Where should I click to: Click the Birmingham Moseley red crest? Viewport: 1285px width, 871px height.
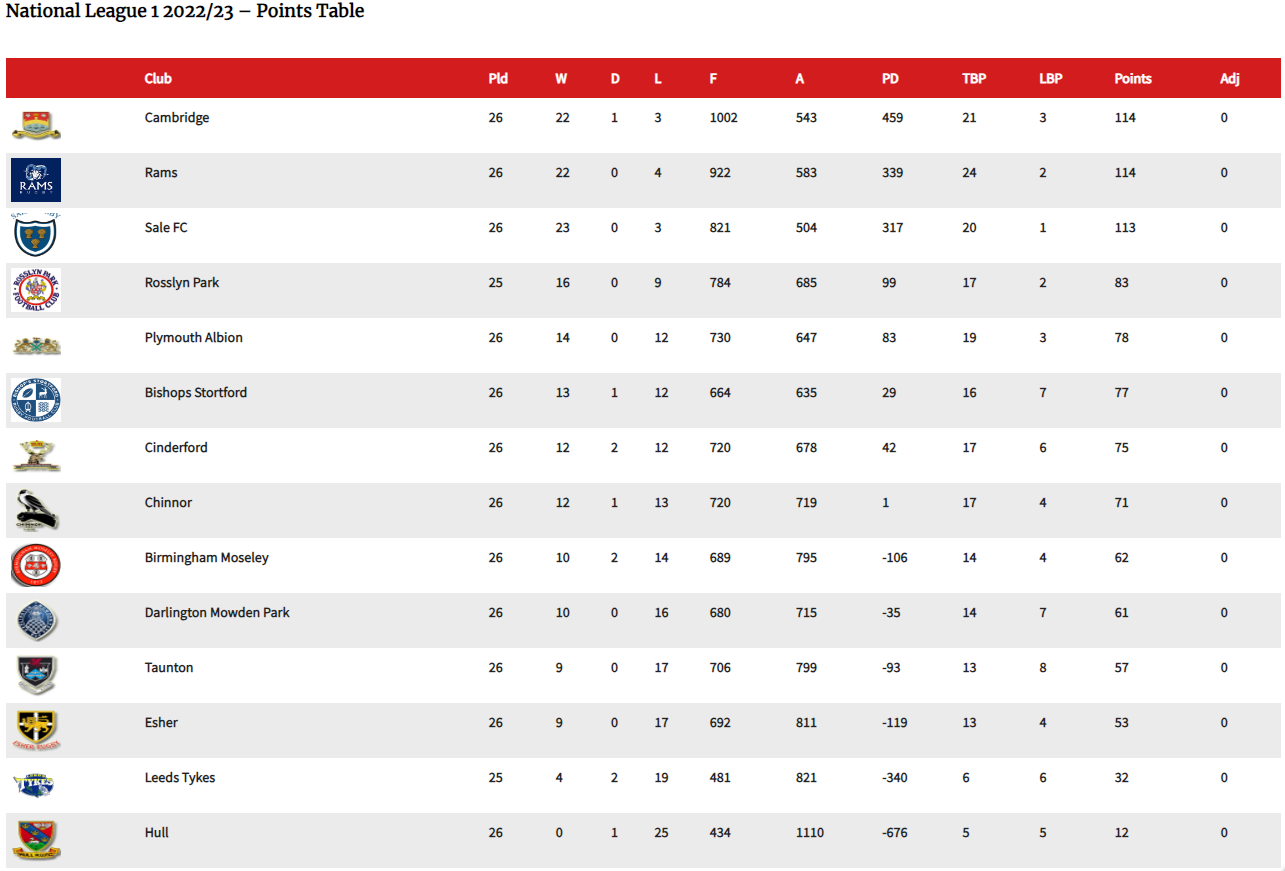[36, 565]
